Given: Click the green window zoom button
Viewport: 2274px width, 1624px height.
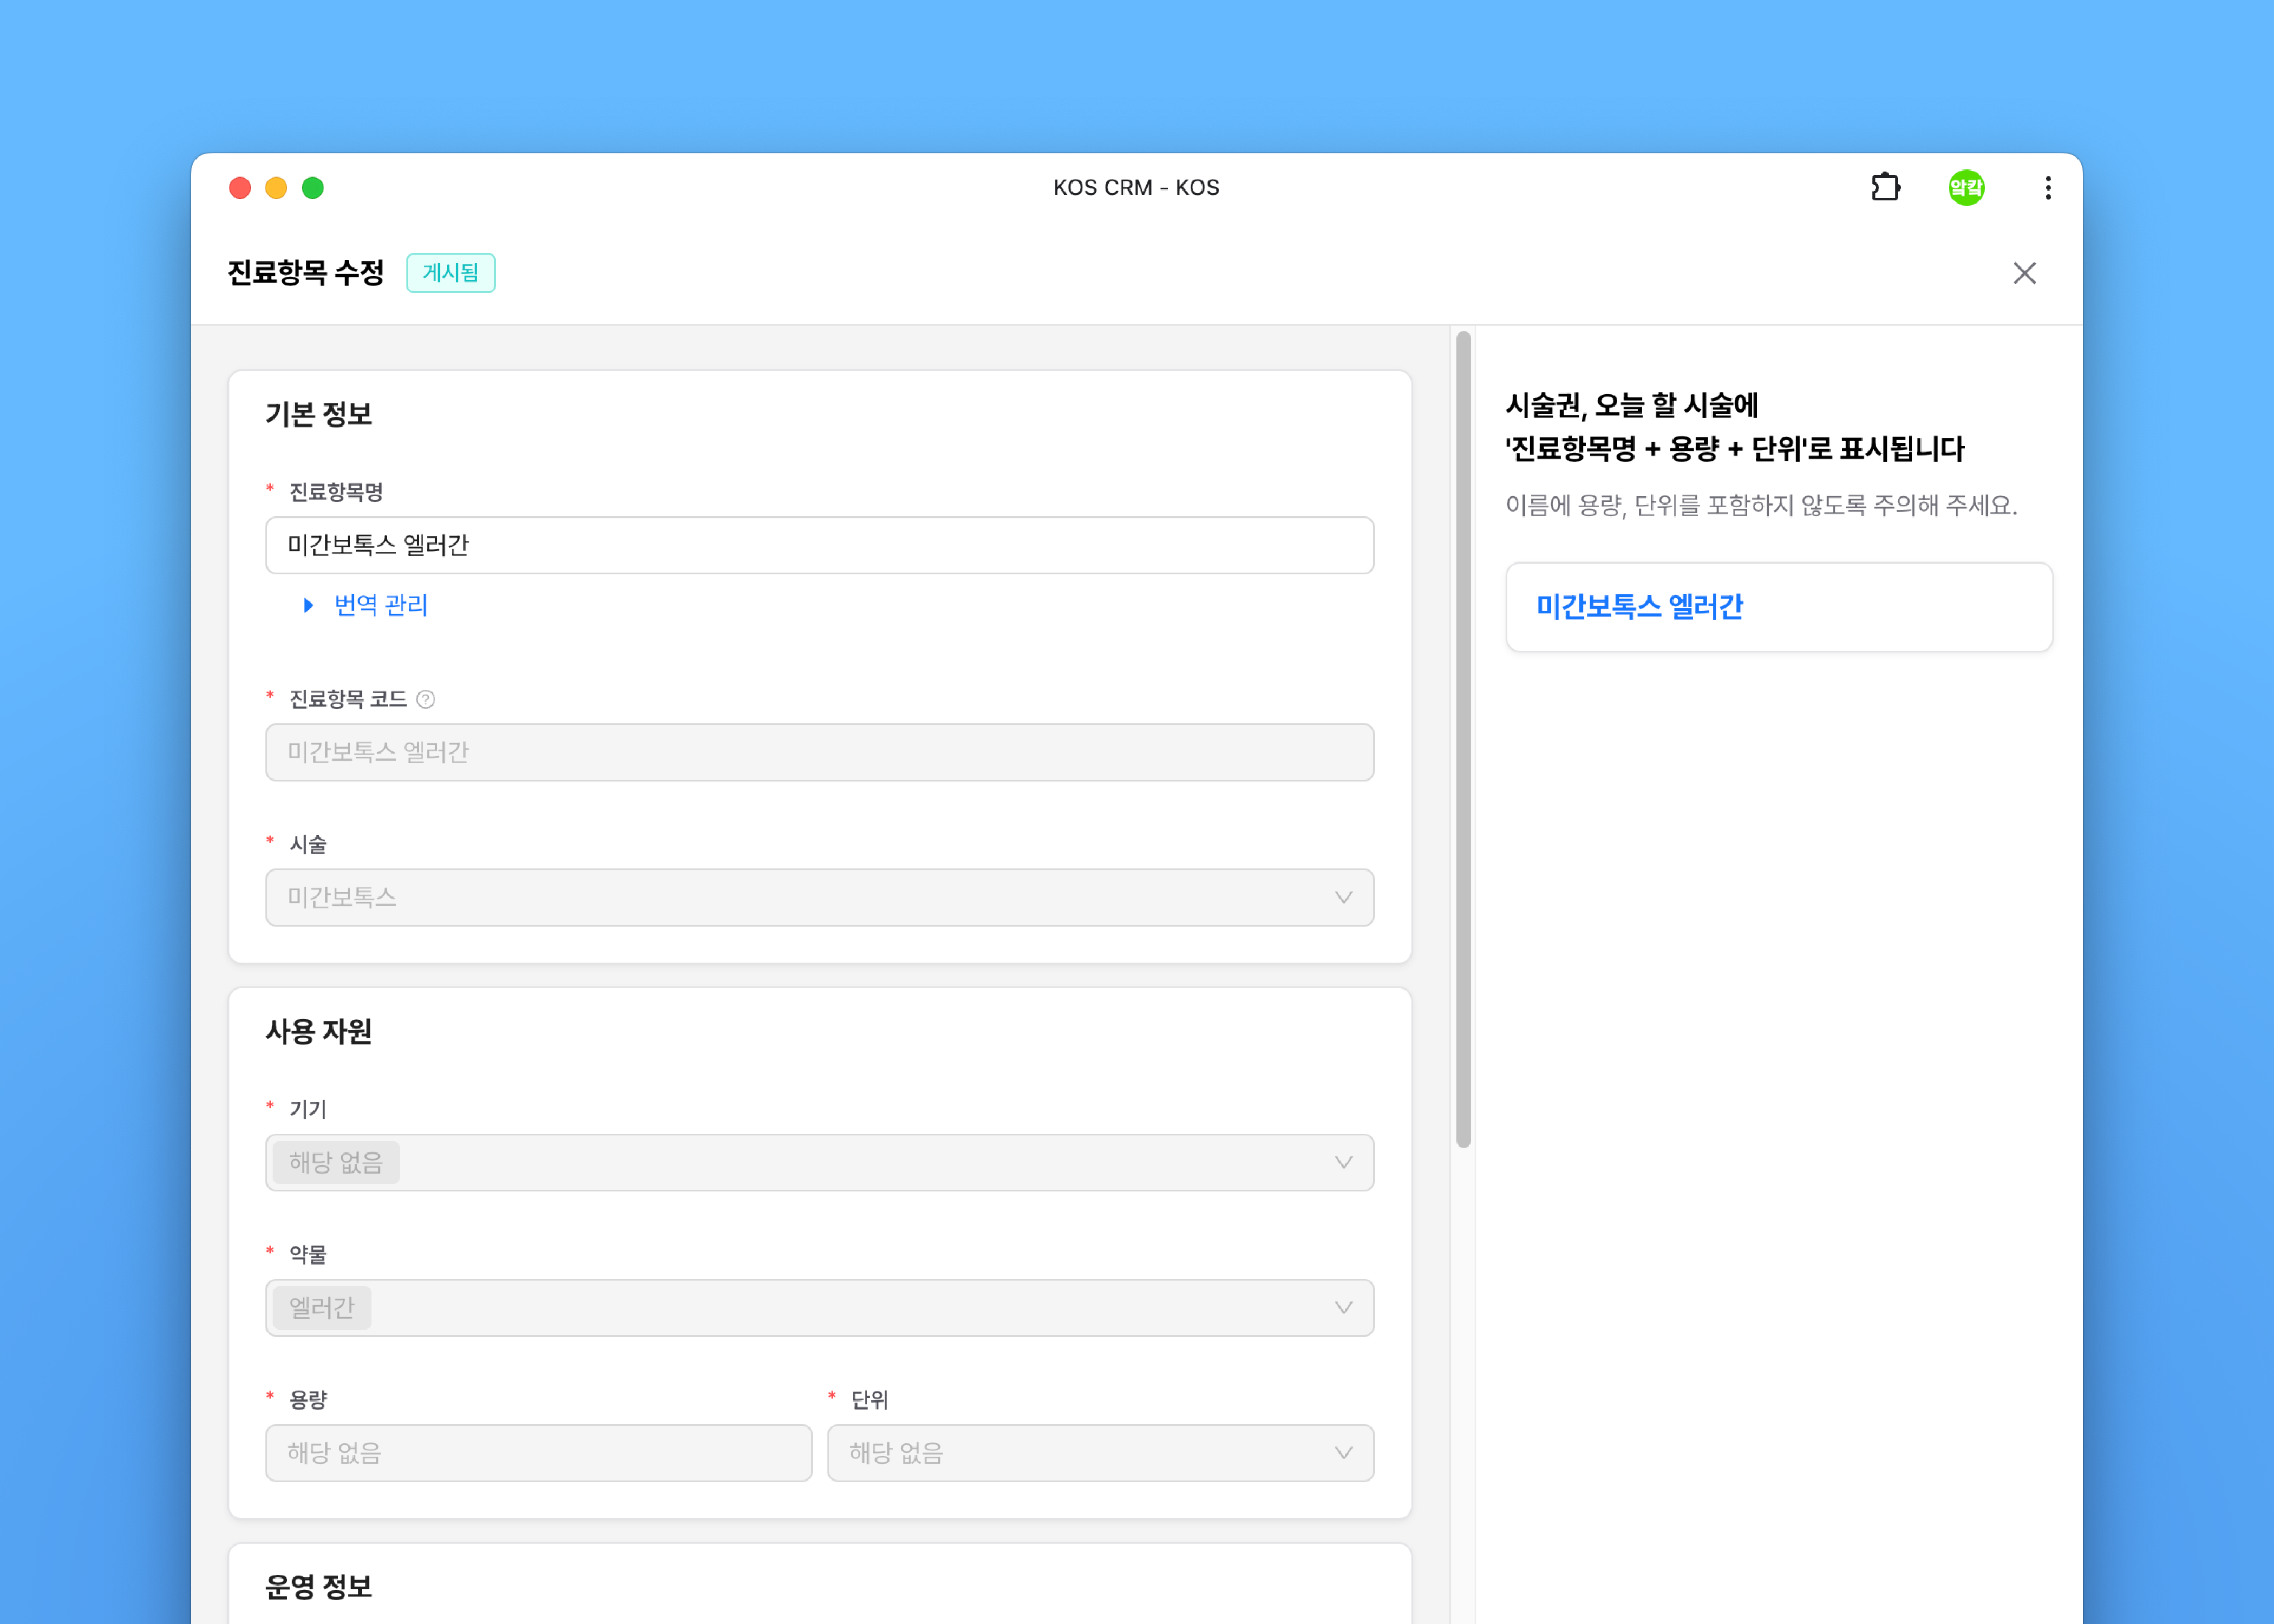Looking at the screenshot, I should click(x=313, y=188).
